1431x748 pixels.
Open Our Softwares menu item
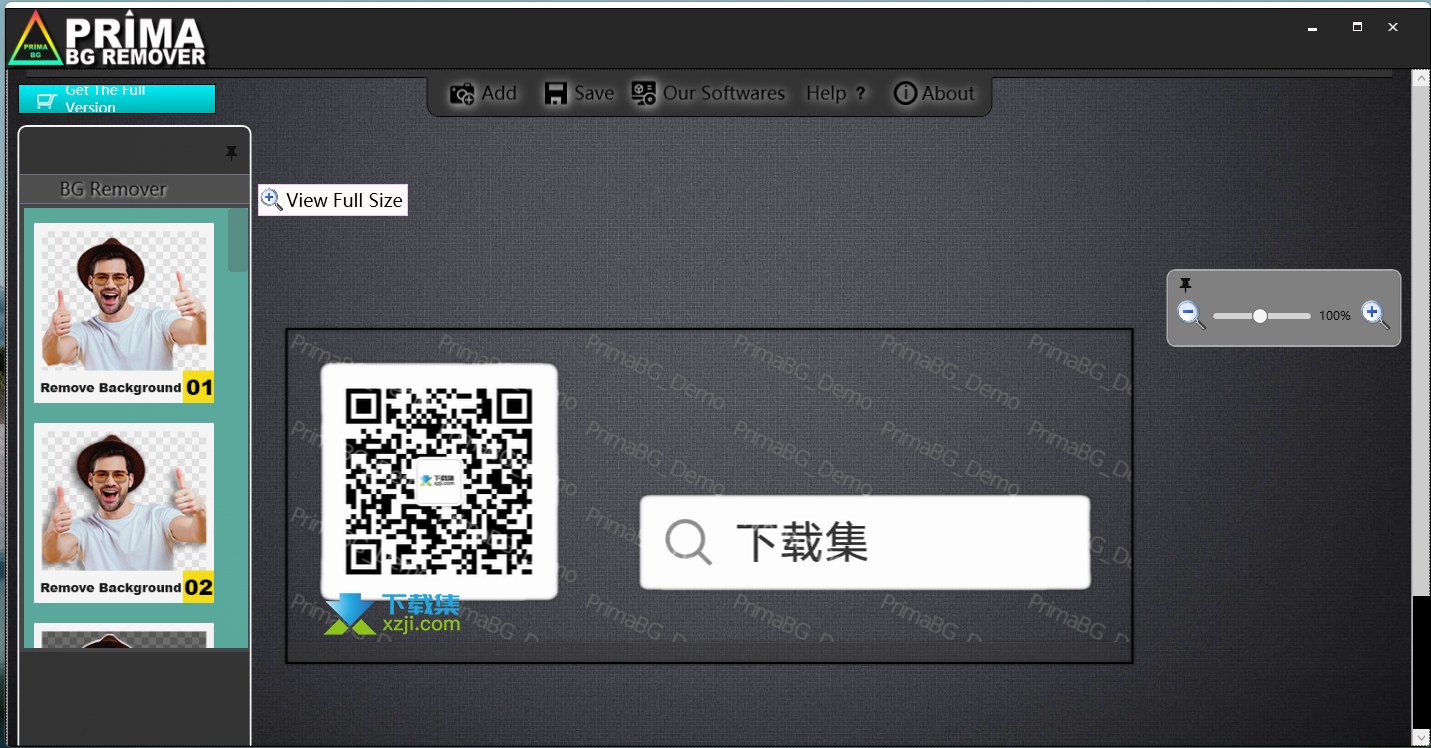(708, 93)
